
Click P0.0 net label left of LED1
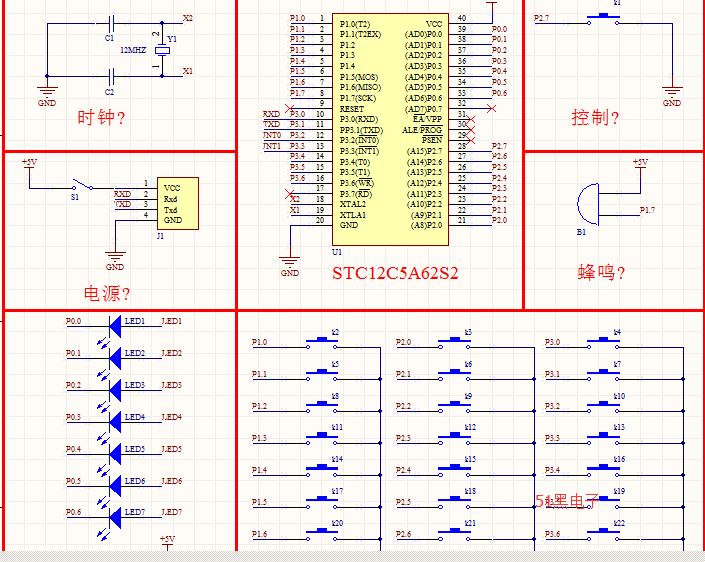click(x=73, y=321)
